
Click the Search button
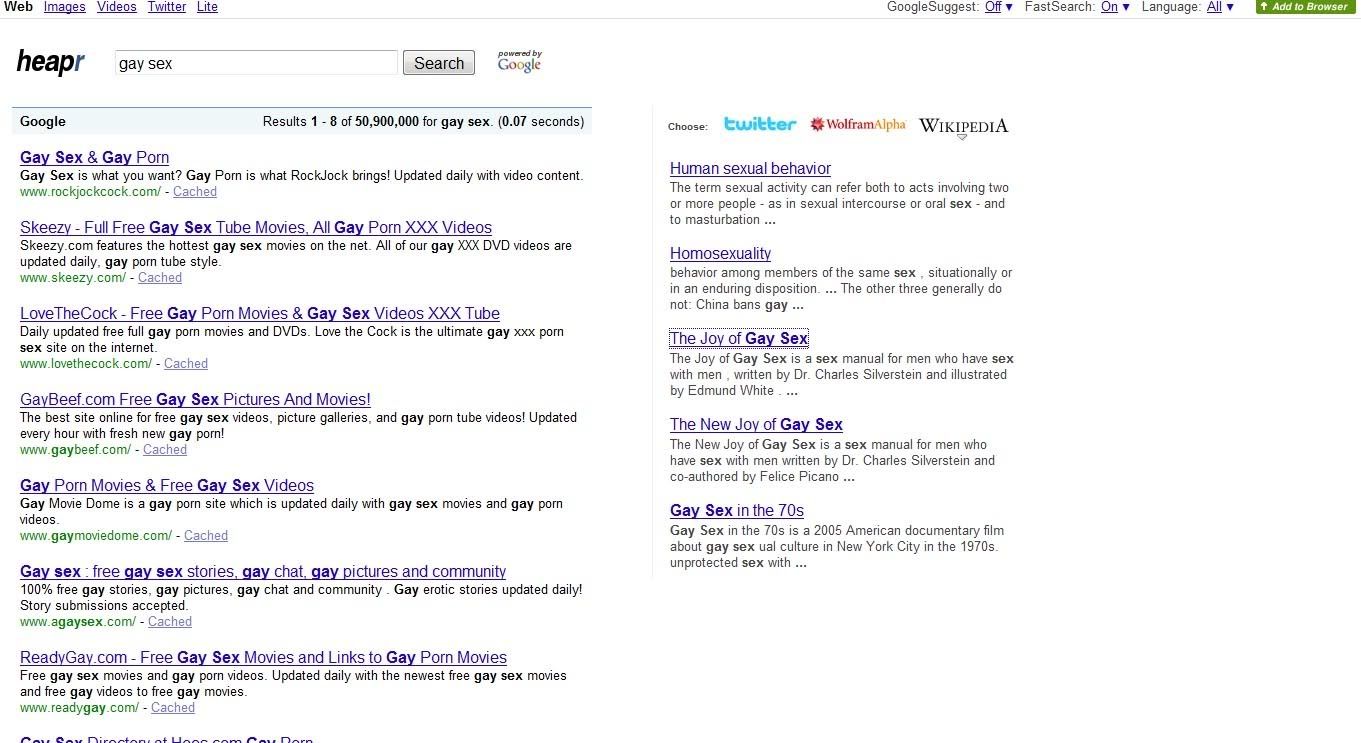point(439,63)
